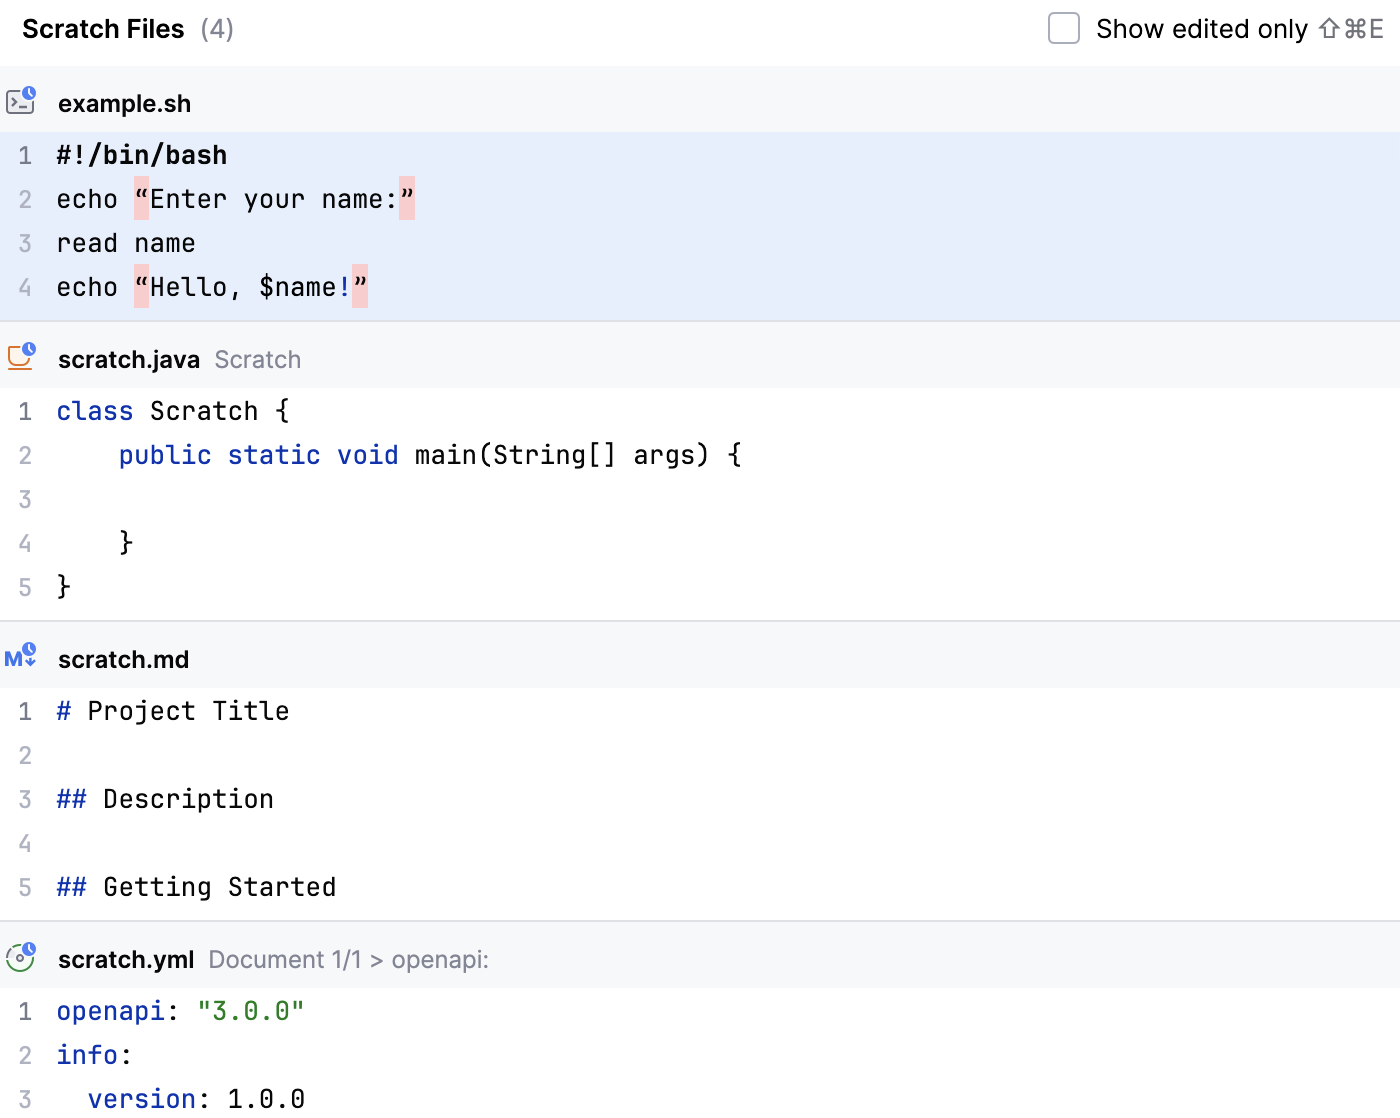Click the clock overlay on the Markdown icon
The height and width of the screenshot is (1118, 1400).
[31, 649]
